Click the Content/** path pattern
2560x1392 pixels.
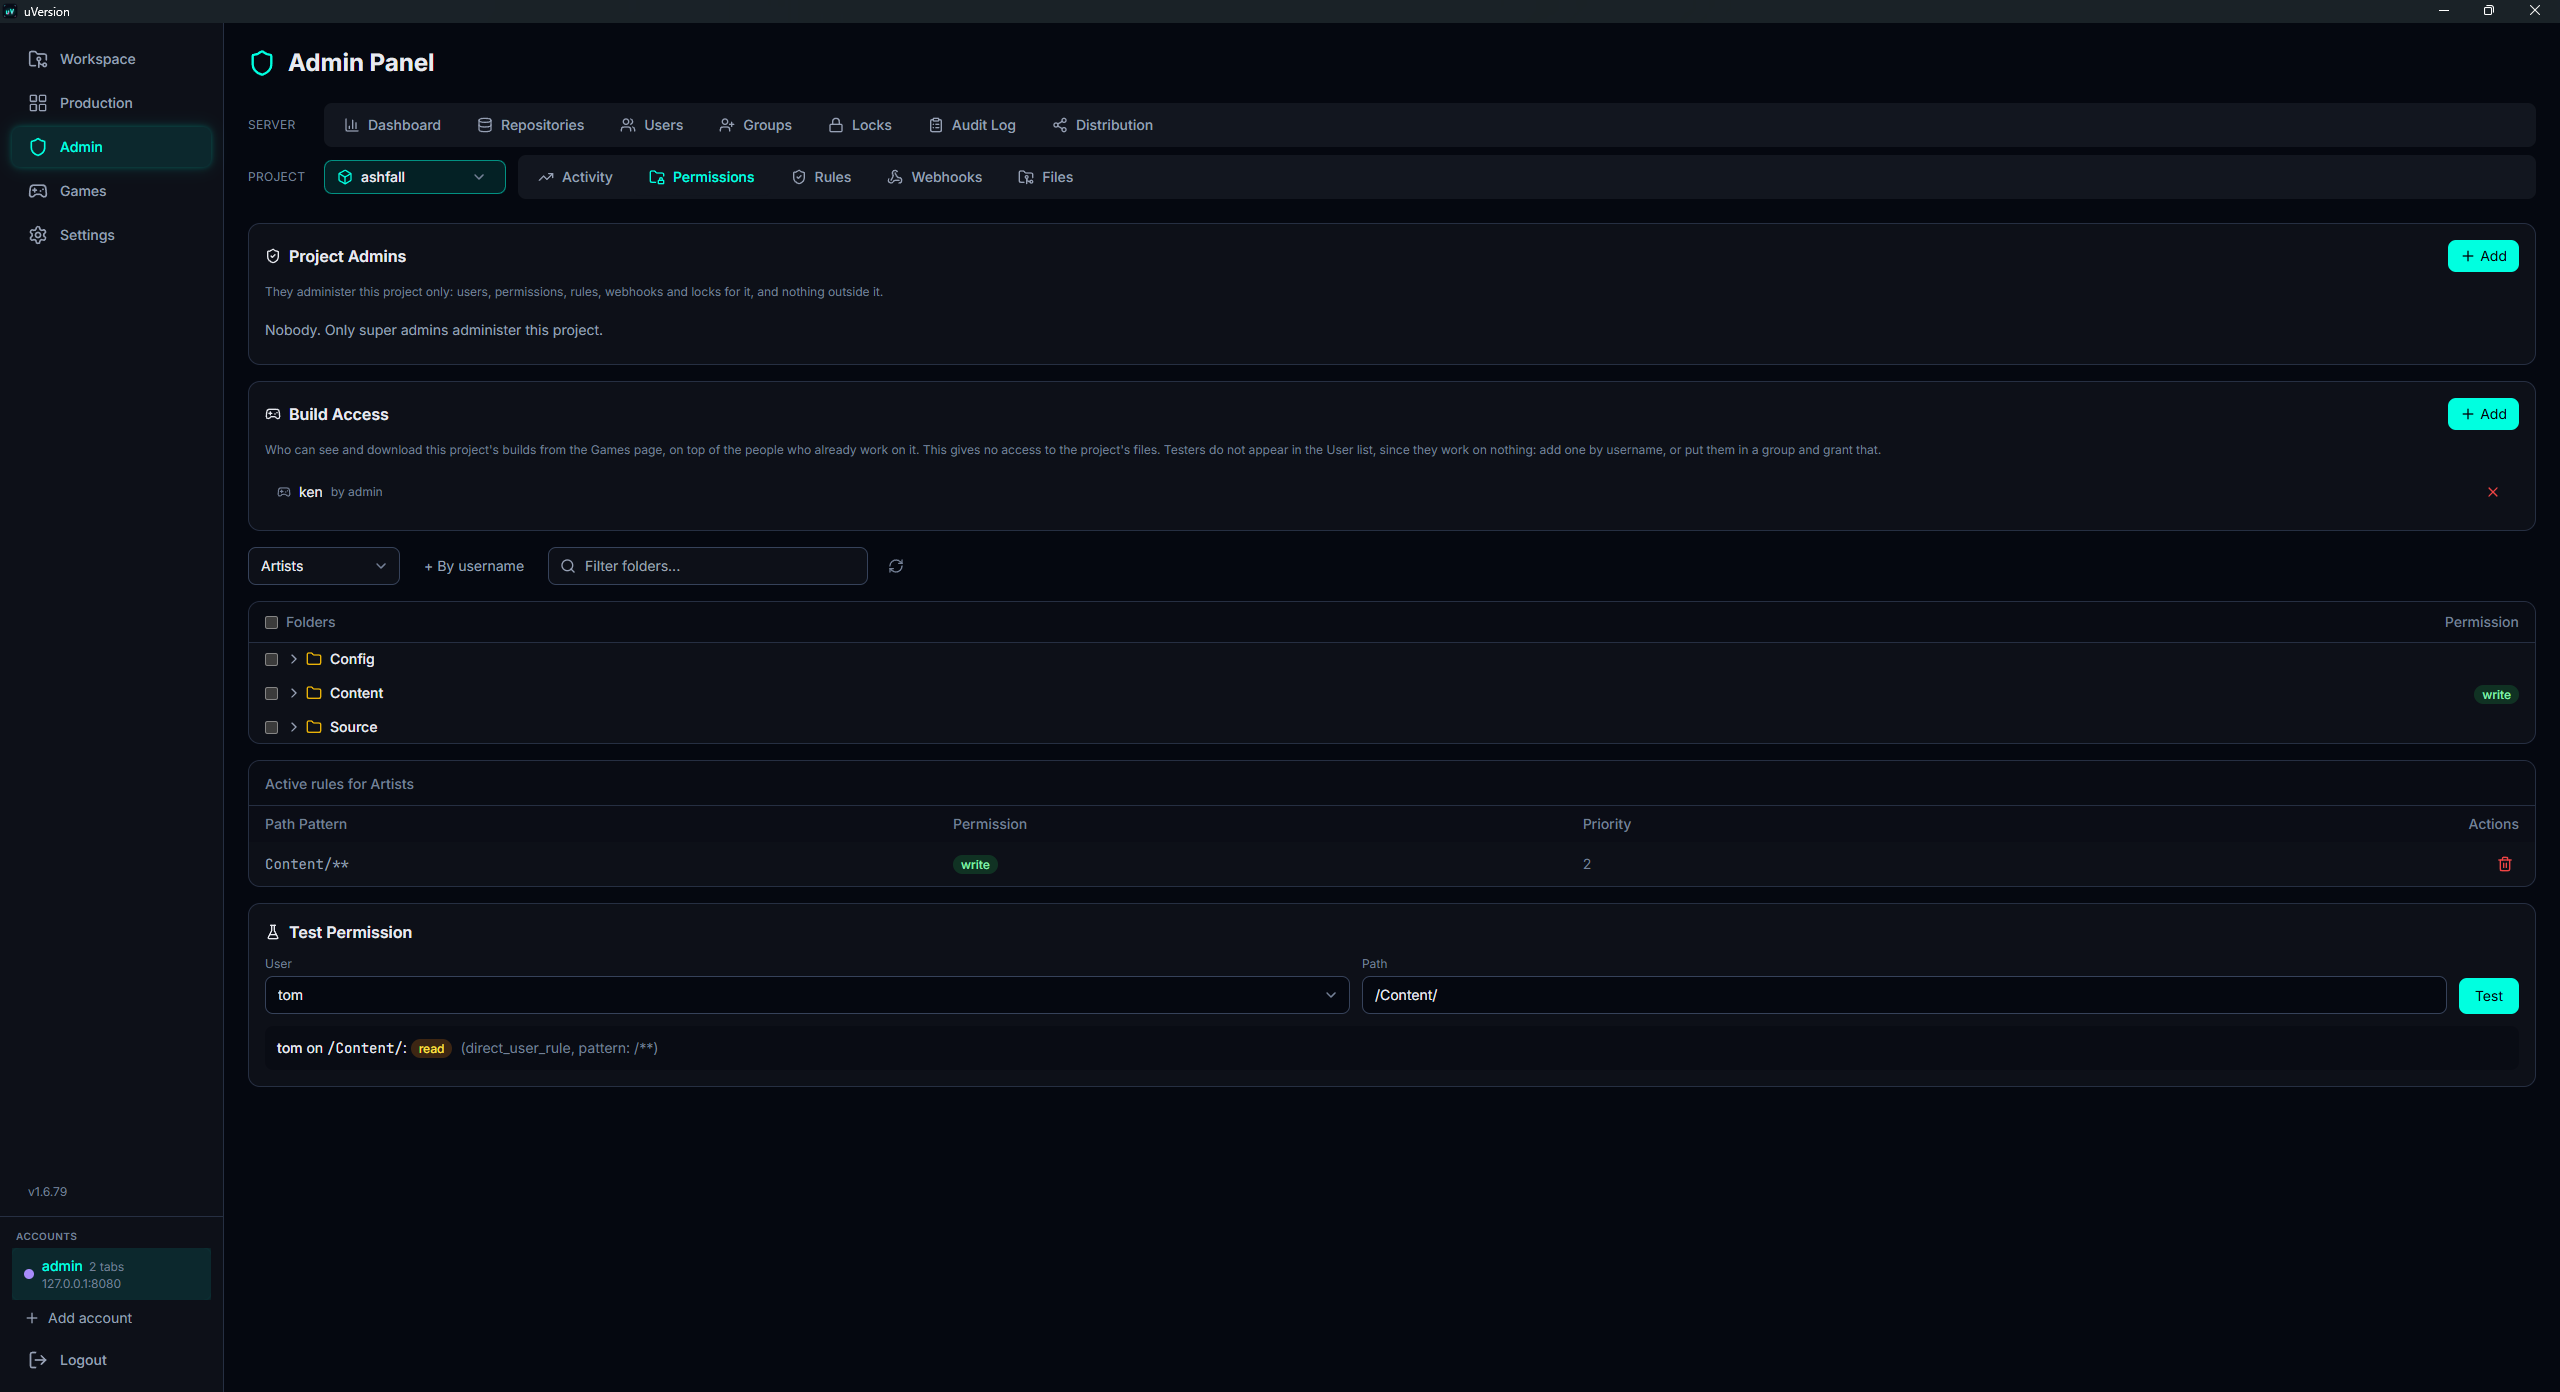[x=307, y=864]
